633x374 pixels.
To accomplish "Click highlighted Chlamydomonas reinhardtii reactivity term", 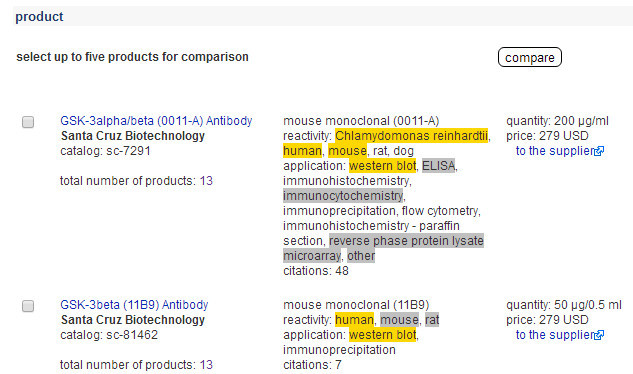I will click(x=411, y=136).
